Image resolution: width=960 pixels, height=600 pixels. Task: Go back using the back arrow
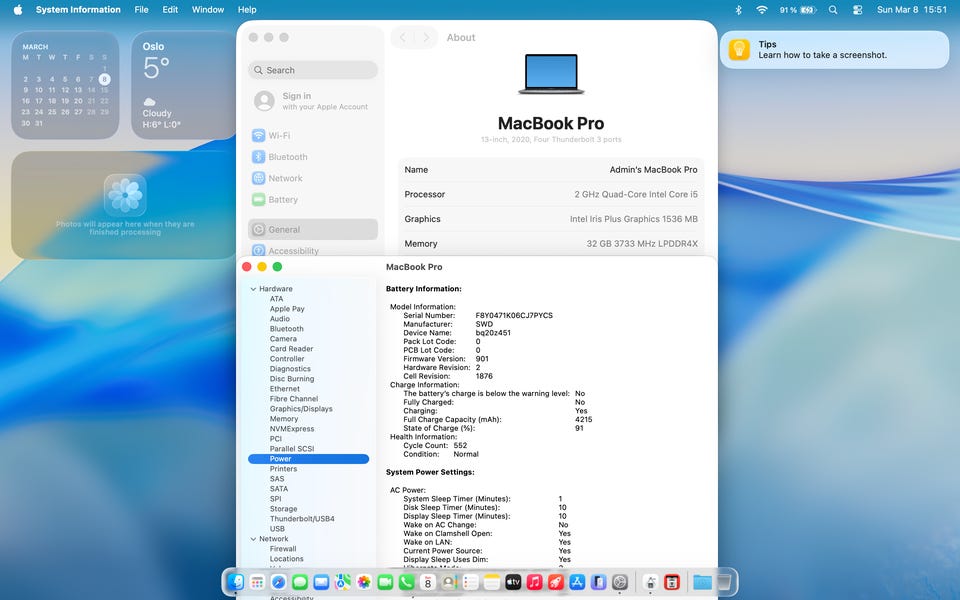(x=403, y=38)
